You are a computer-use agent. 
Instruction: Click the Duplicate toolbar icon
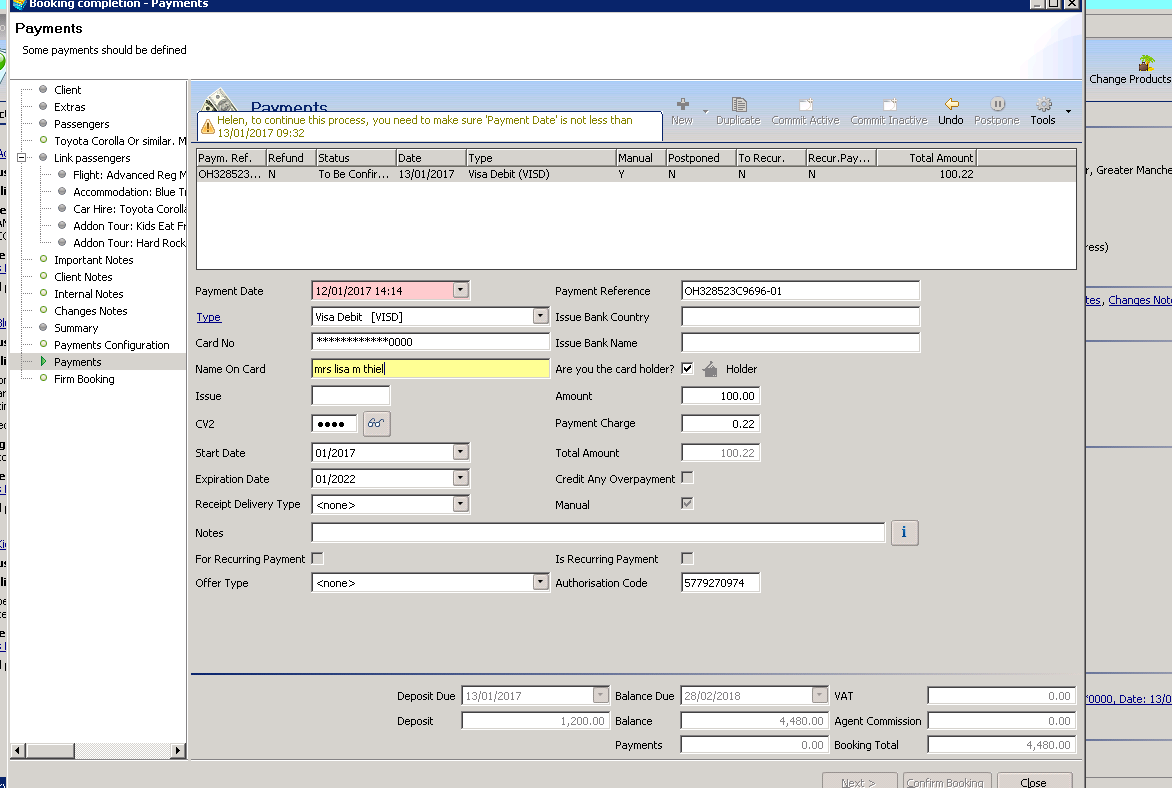[x=739, y=105]
